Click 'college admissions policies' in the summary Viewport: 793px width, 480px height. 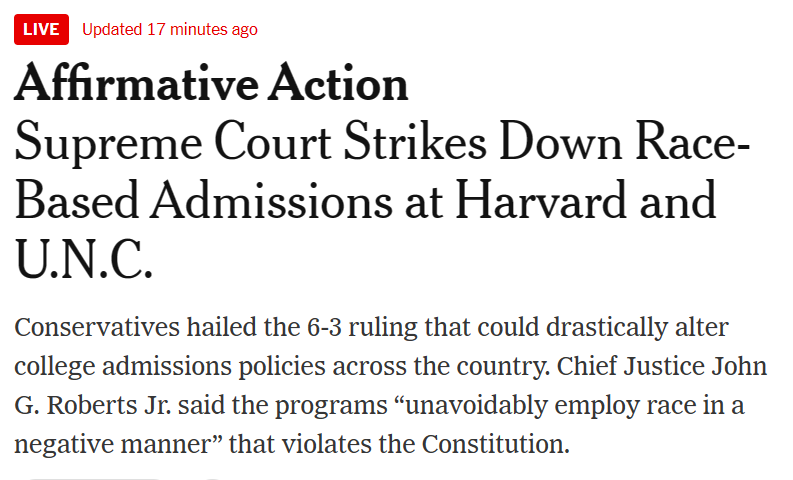(170, 367)
